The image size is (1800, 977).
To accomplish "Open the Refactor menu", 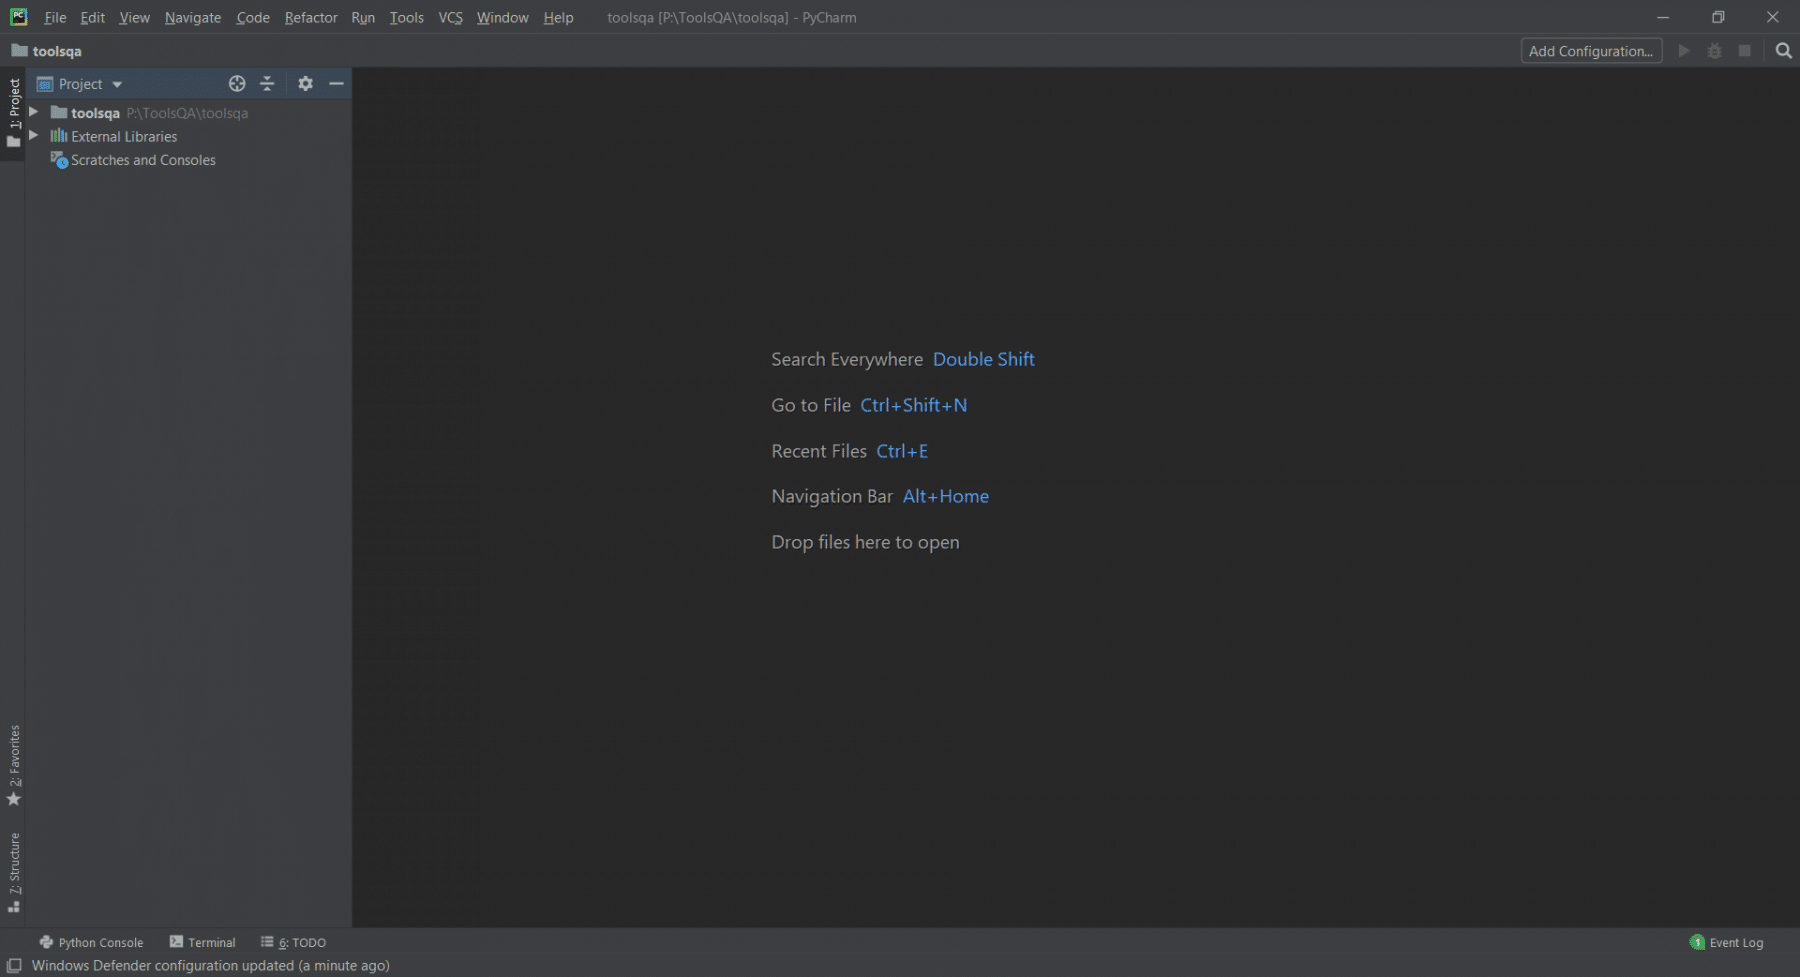I will click(311, 17).
